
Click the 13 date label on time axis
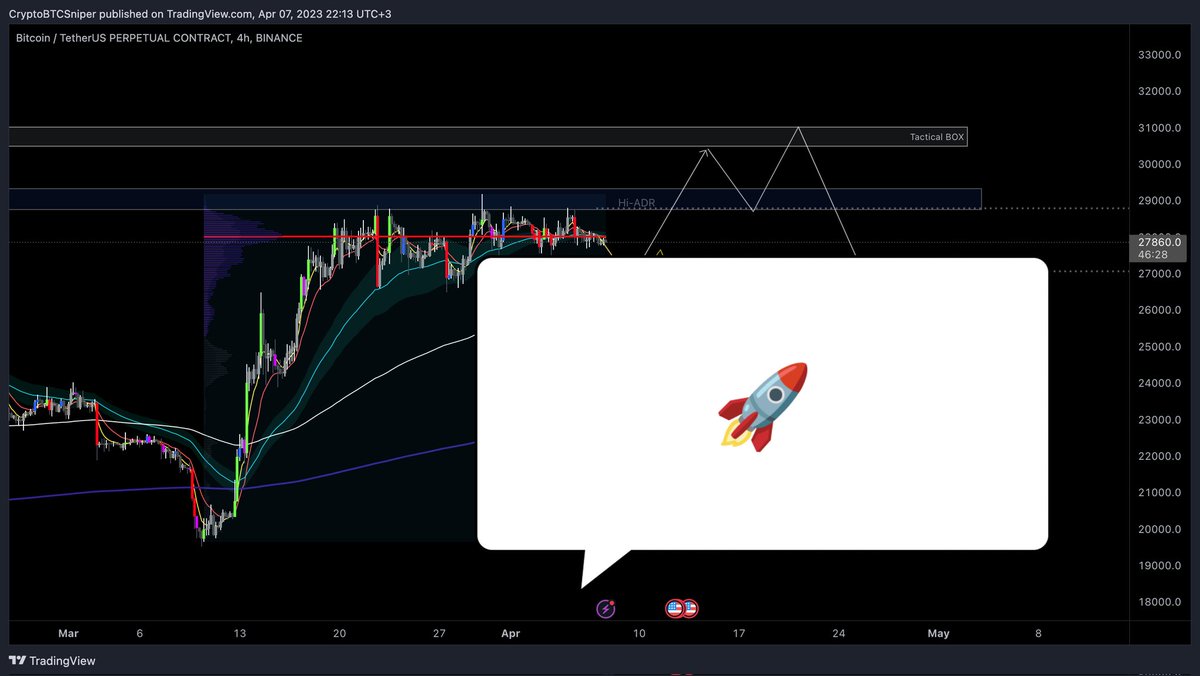(x=240, y=633)
